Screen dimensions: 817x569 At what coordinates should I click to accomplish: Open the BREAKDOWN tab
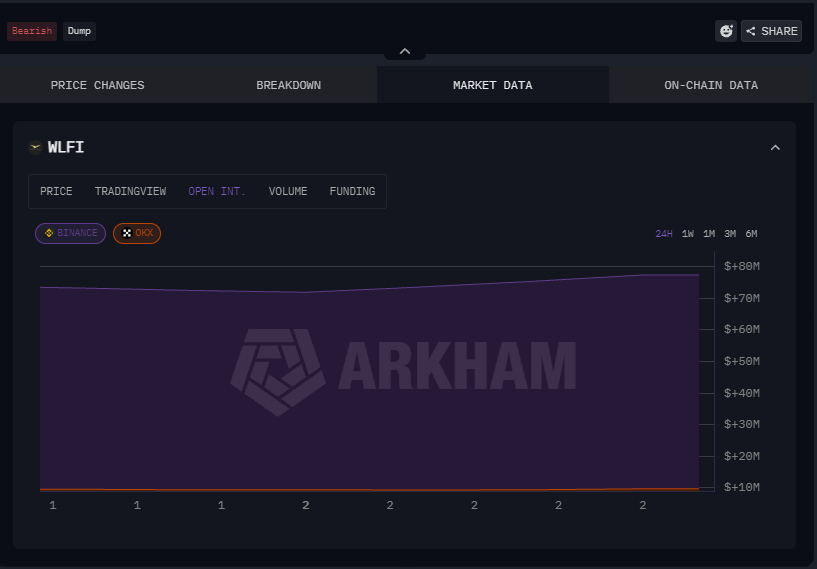(x=288, y=85)
